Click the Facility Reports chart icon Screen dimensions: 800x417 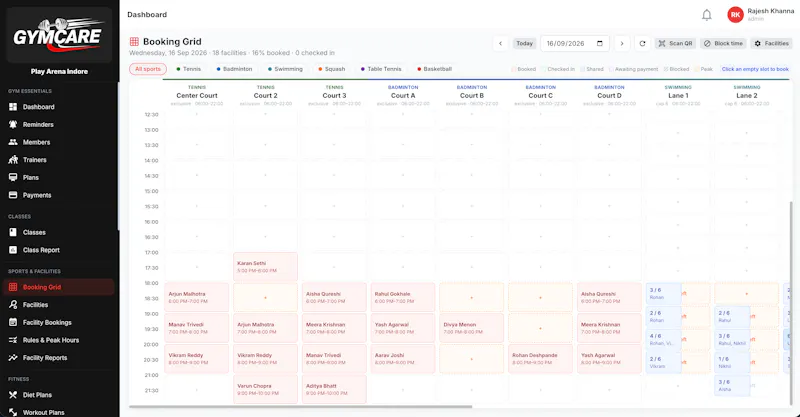tap(13, 358)
